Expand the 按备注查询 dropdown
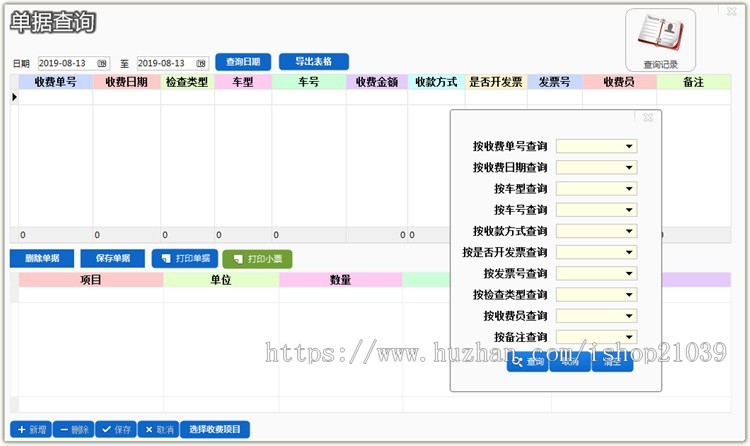This screenshot has width=750, height=446. point(629,337)
